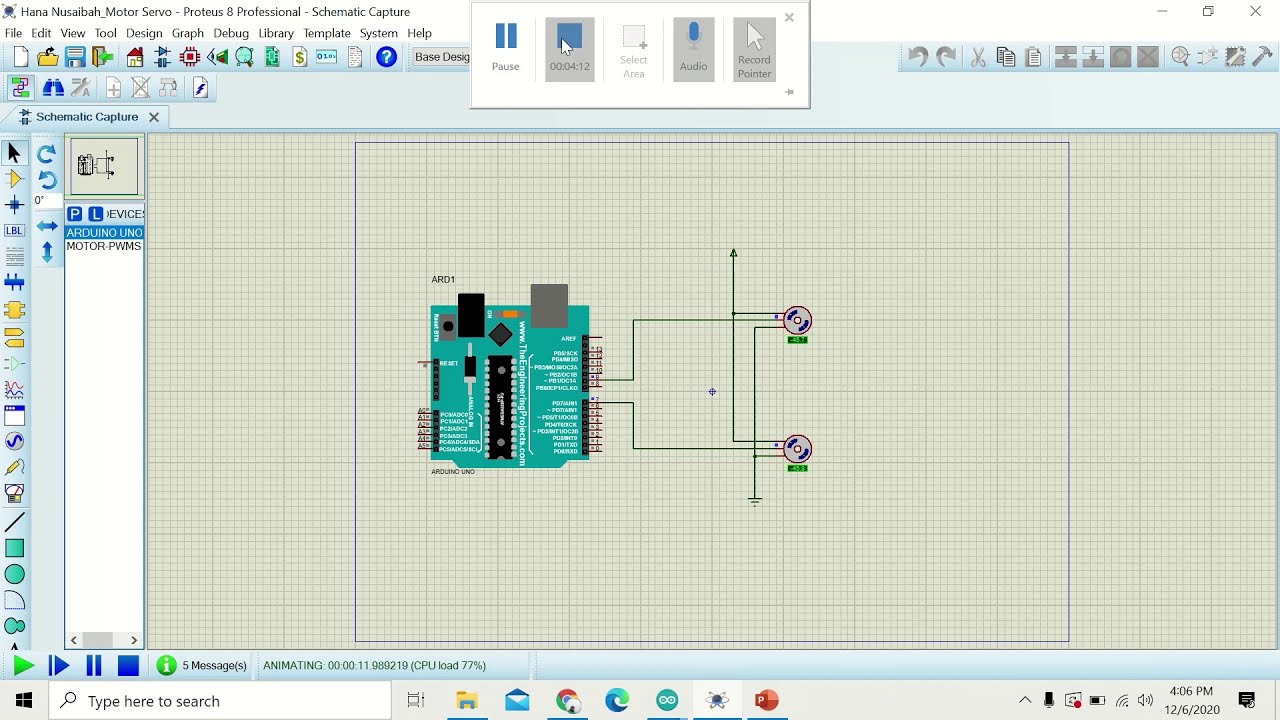The image size is (1280, 720).
Task: Toggle the wire autorouter icon
Action: click(x=20, y=88)
